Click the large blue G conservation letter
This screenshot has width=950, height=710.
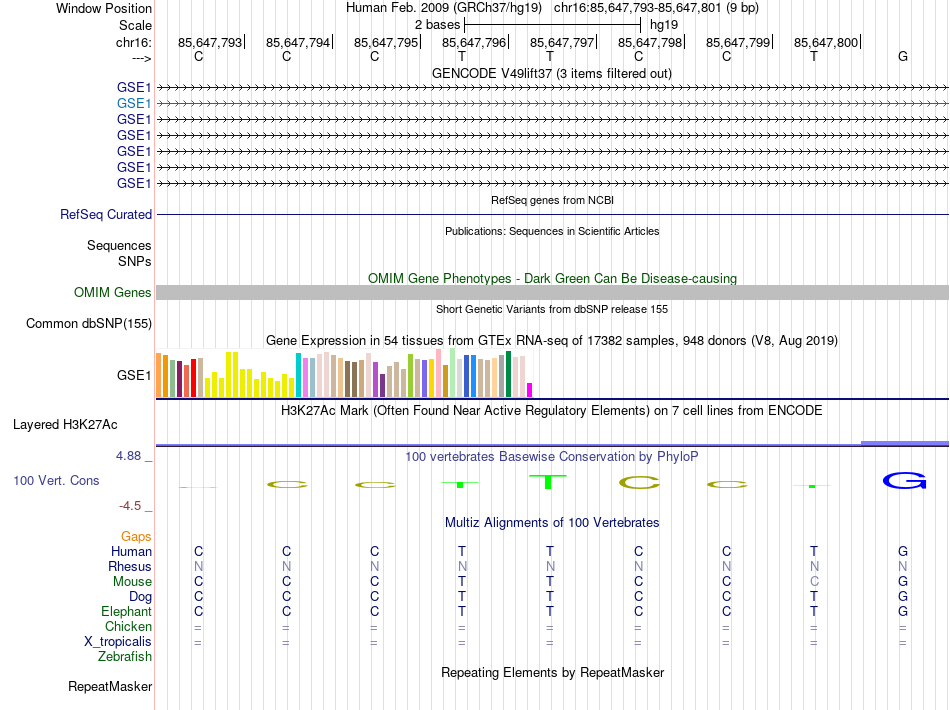(x=904, y=482)
